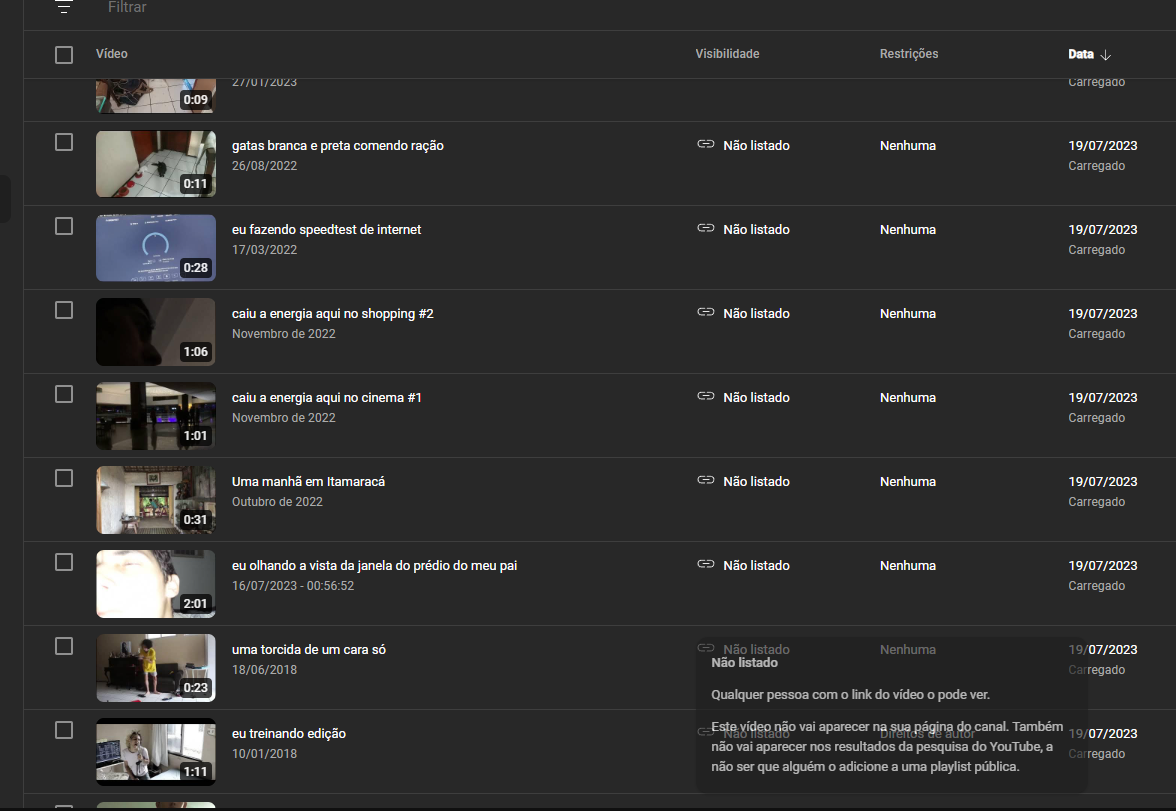1176x811 pixels.
Task: Click description 16/07/2023 - 00:56:52
Action: pos(292,586)
